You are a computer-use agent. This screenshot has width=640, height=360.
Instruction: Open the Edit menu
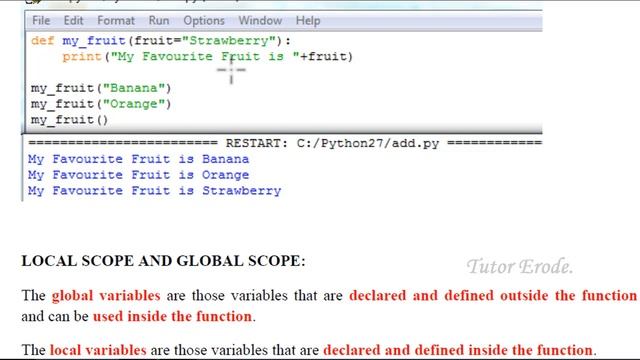(x=73, y=20)
